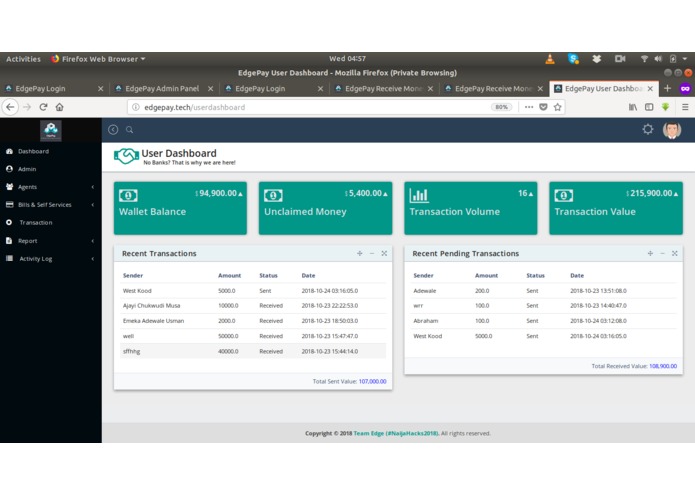The width and height of the screenshot is (695, 494).
Task: Open the settings gear in the top bar
Action: (648, 129)
